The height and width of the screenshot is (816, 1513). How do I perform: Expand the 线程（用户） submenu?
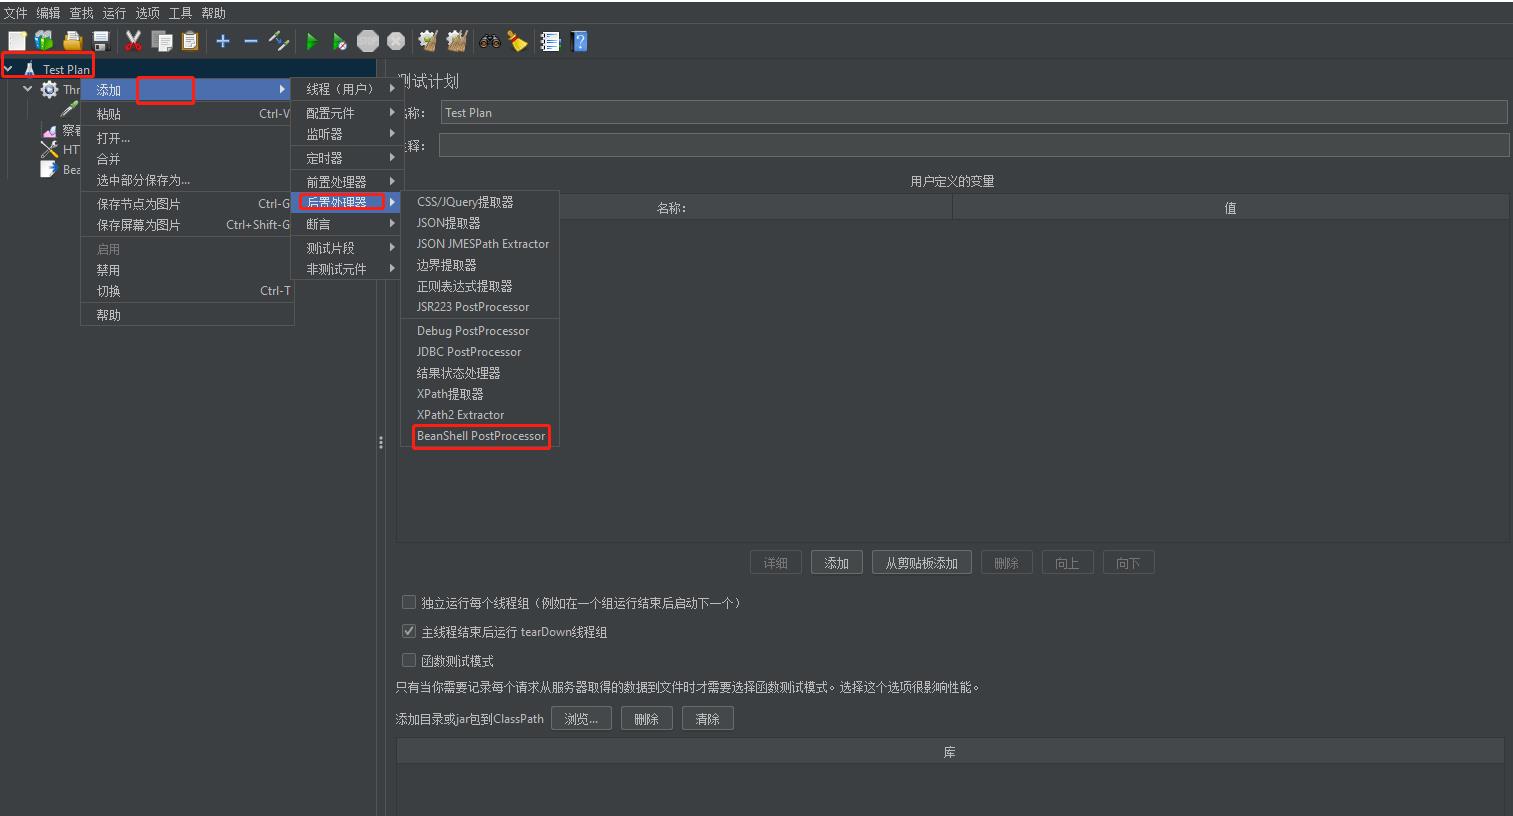pos(345,89)
